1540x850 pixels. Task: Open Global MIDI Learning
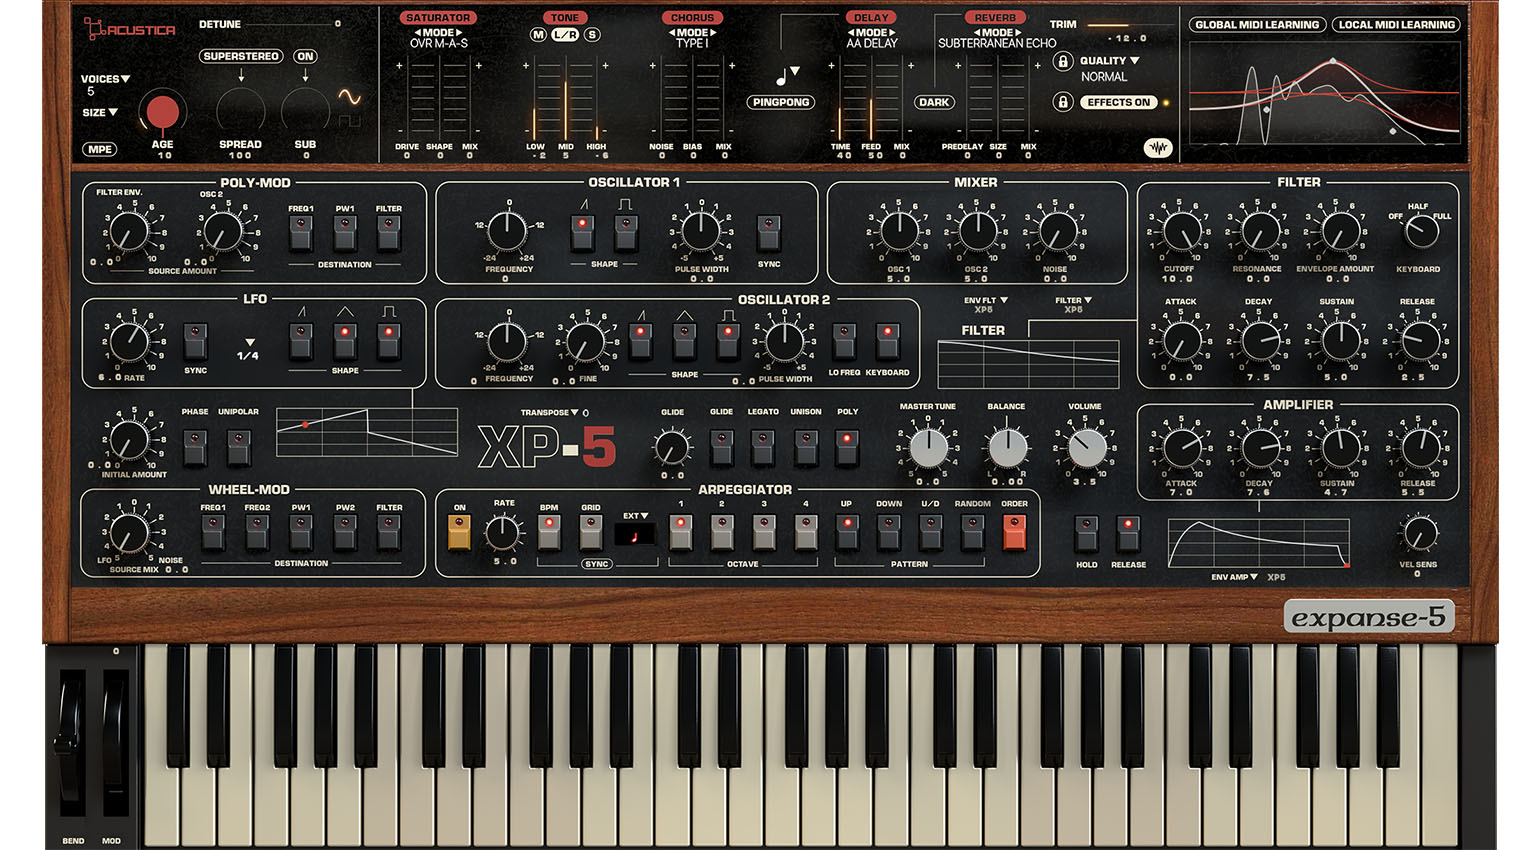[1257, 24]
